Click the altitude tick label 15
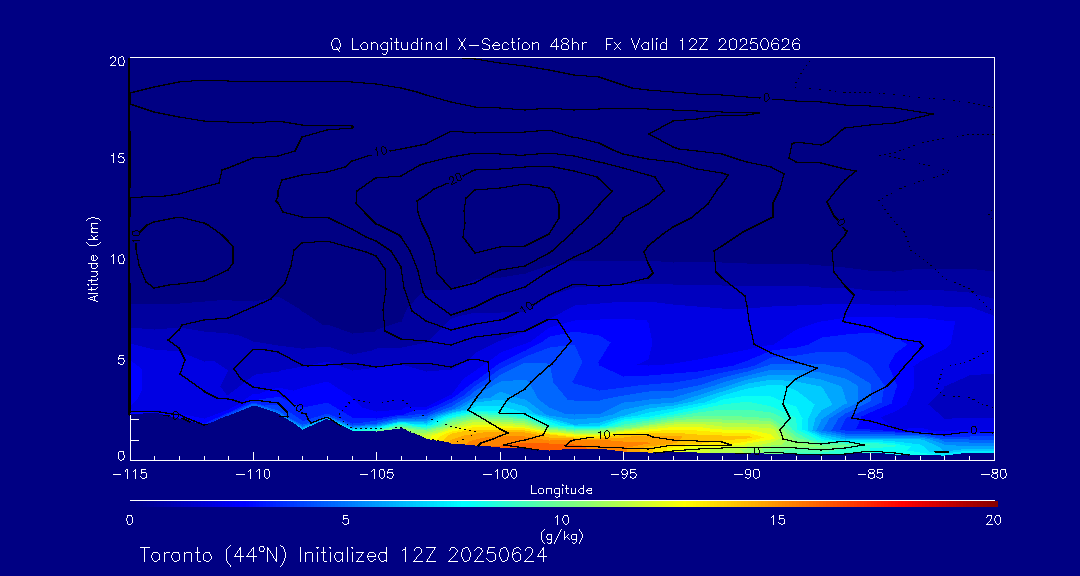Viewport: 1080px width, 576px height. pos(116,158)
